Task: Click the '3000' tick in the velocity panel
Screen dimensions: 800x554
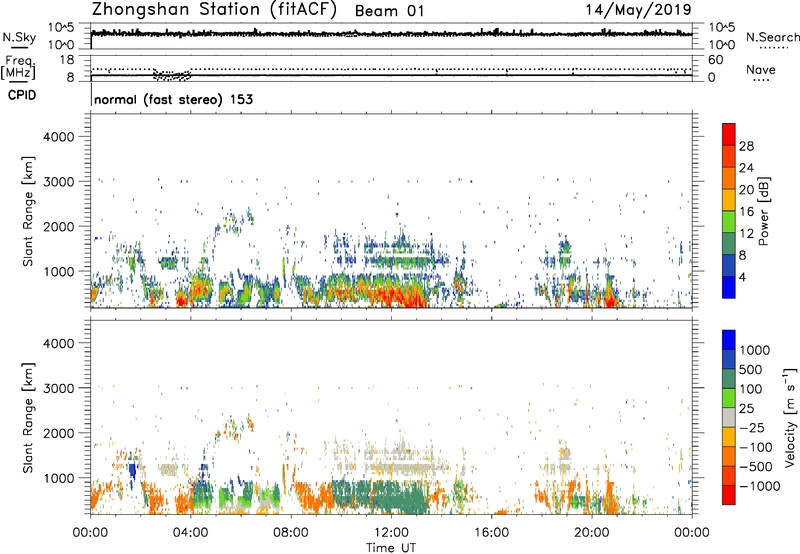Action: (x=58, y=388)
